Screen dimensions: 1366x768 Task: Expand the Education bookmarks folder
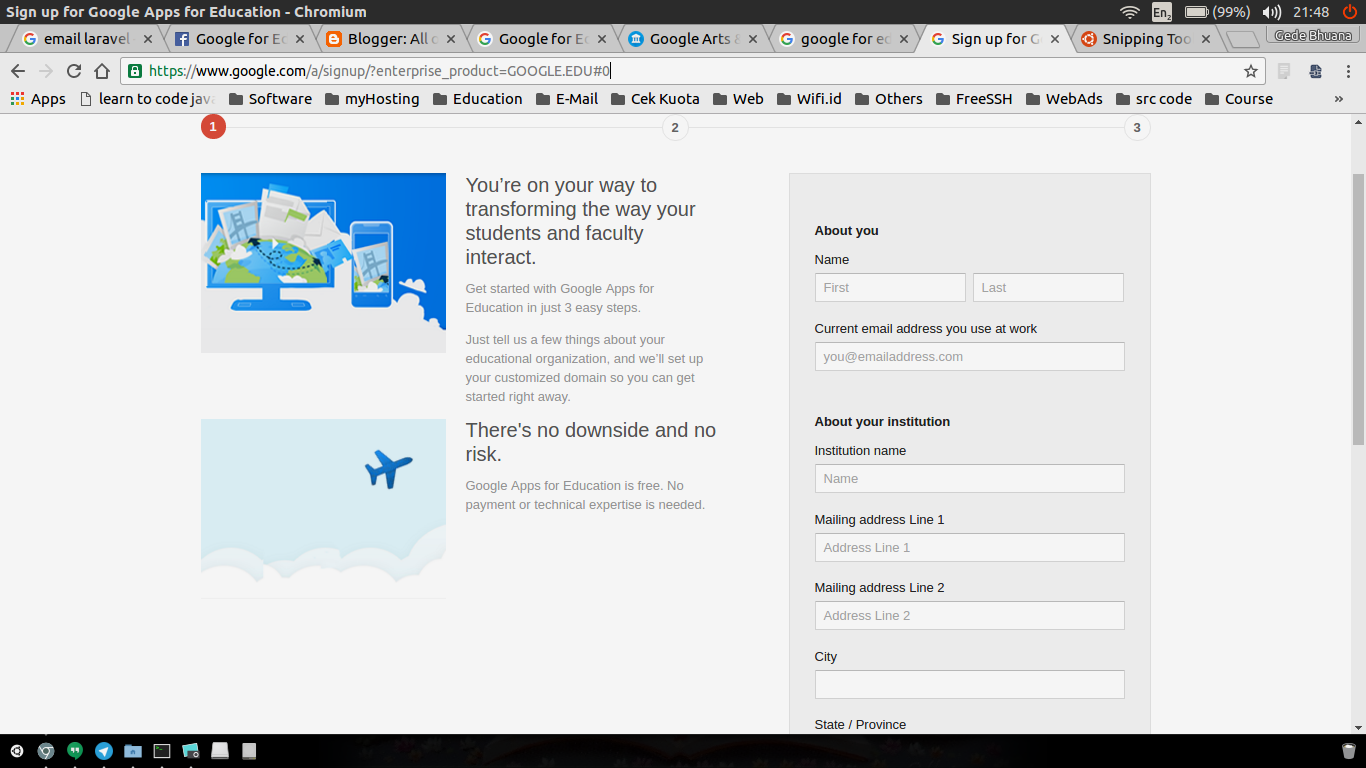pos(477,99)
